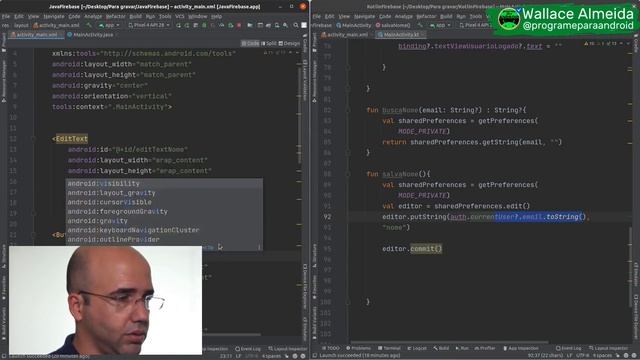Select MainActivity.kt editor tab

[x=400, y=35]
